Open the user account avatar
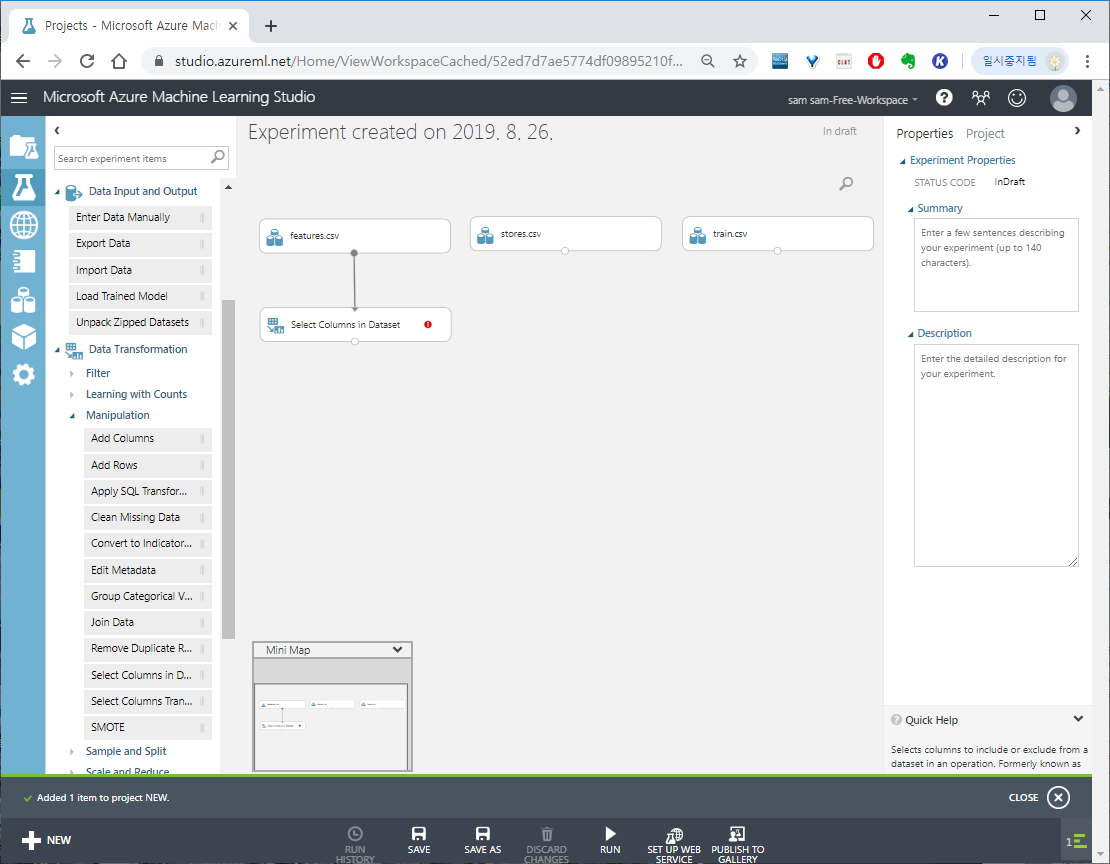Viewport: 1110px width, 864px height. [x=1063, y=98]
